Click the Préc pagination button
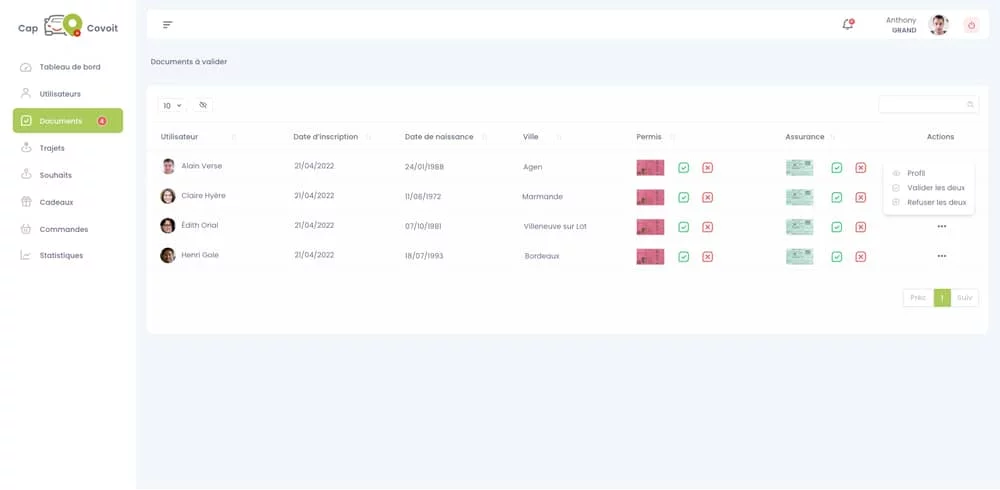 (x=918, y=298)
